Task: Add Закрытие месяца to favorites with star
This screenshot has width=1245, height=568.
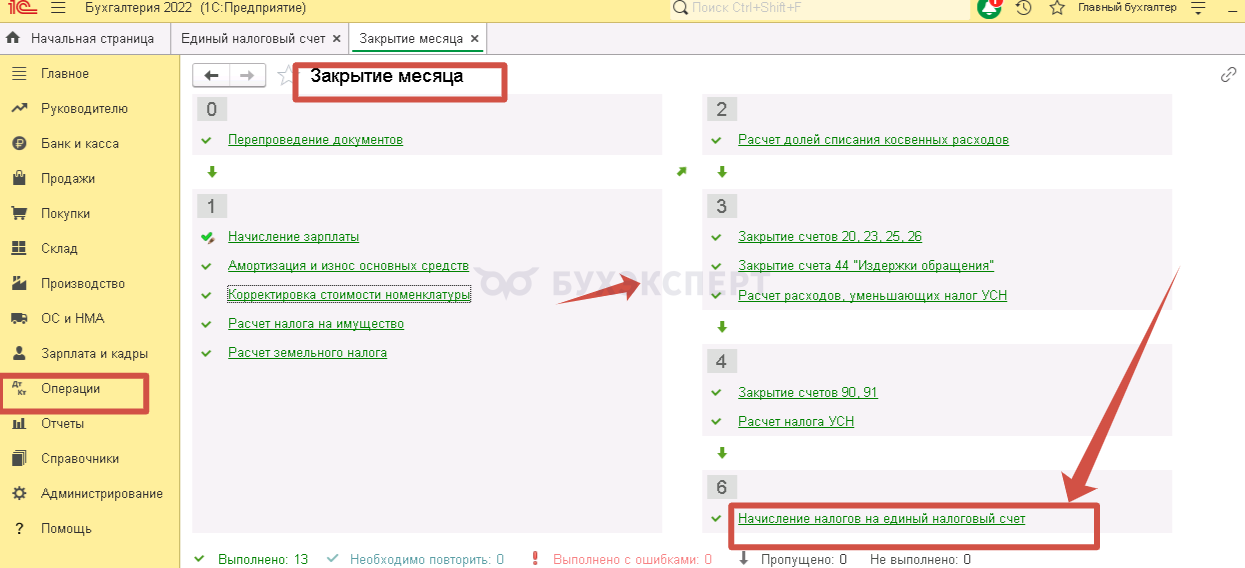Action: pos(285,75)
